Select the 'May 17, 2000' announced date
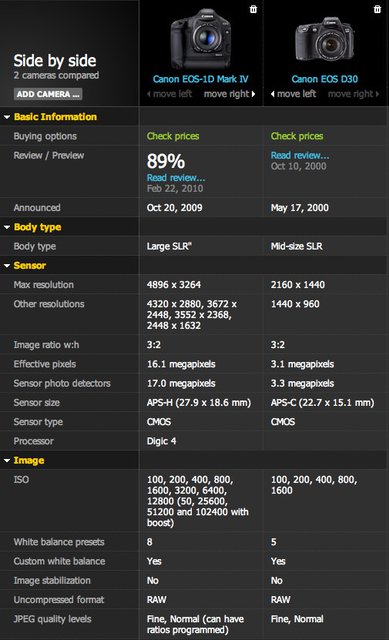389x640 pixels. click(x=300, y=207)
